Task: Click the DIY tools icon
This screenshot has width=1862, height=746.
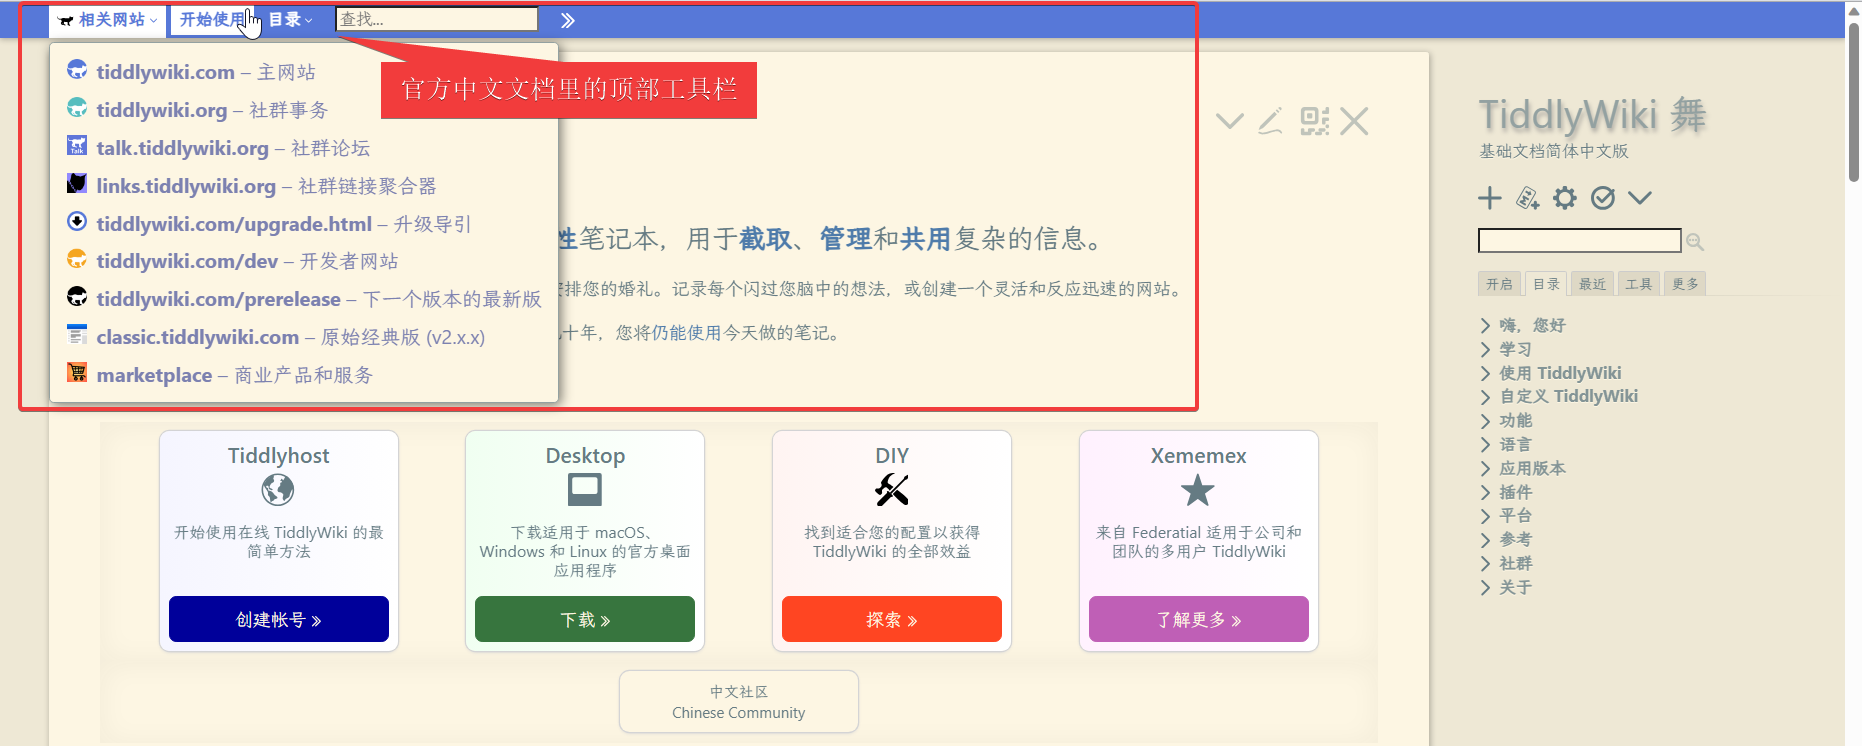Action: [x=892, y=490]
